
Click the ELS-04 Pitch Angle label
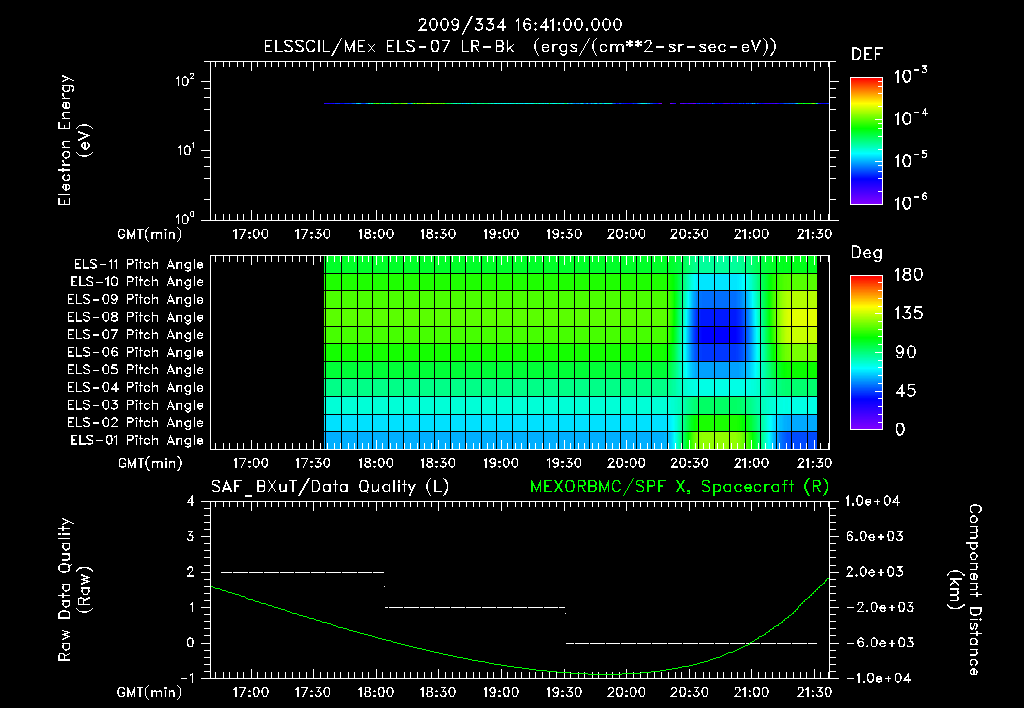pyautogui.click(x=135, y=387)
